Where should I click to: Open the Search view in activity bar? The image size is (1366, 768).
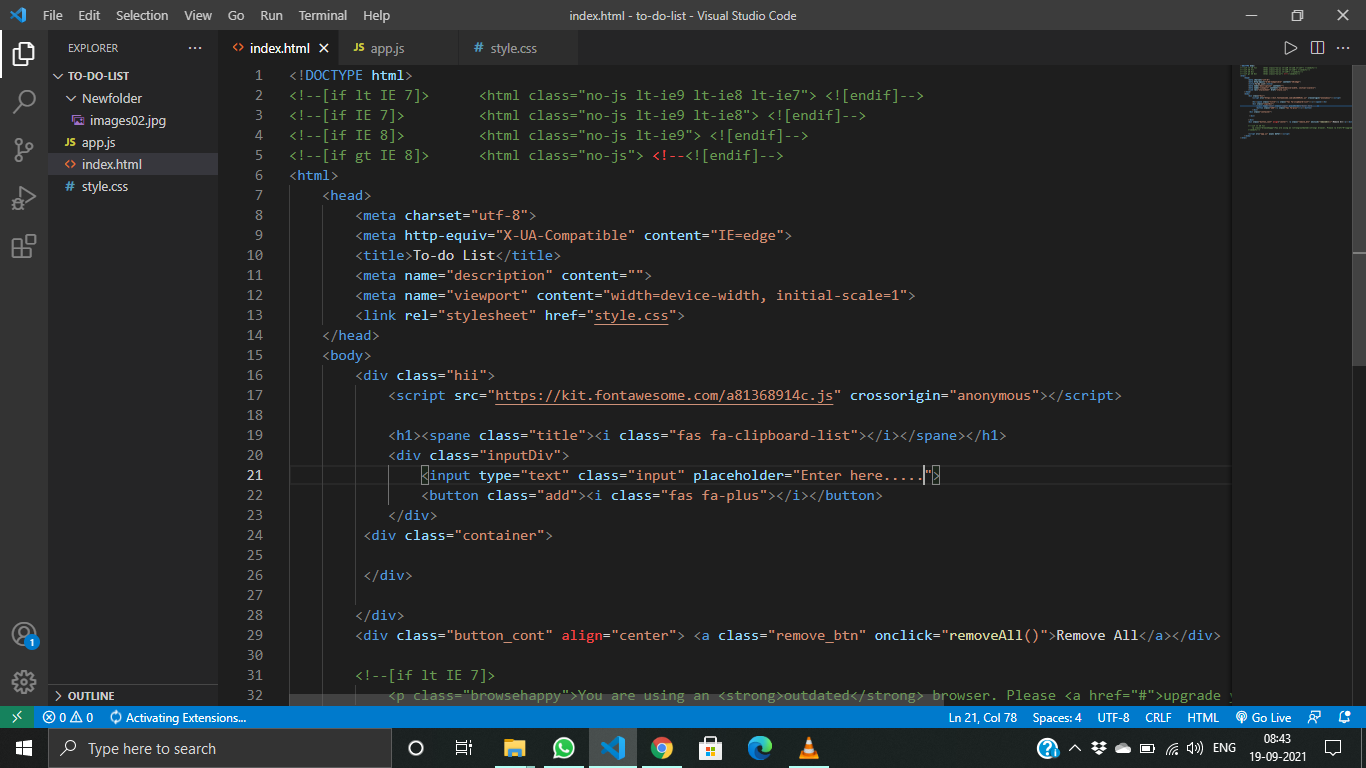click(x=24, y=102)
